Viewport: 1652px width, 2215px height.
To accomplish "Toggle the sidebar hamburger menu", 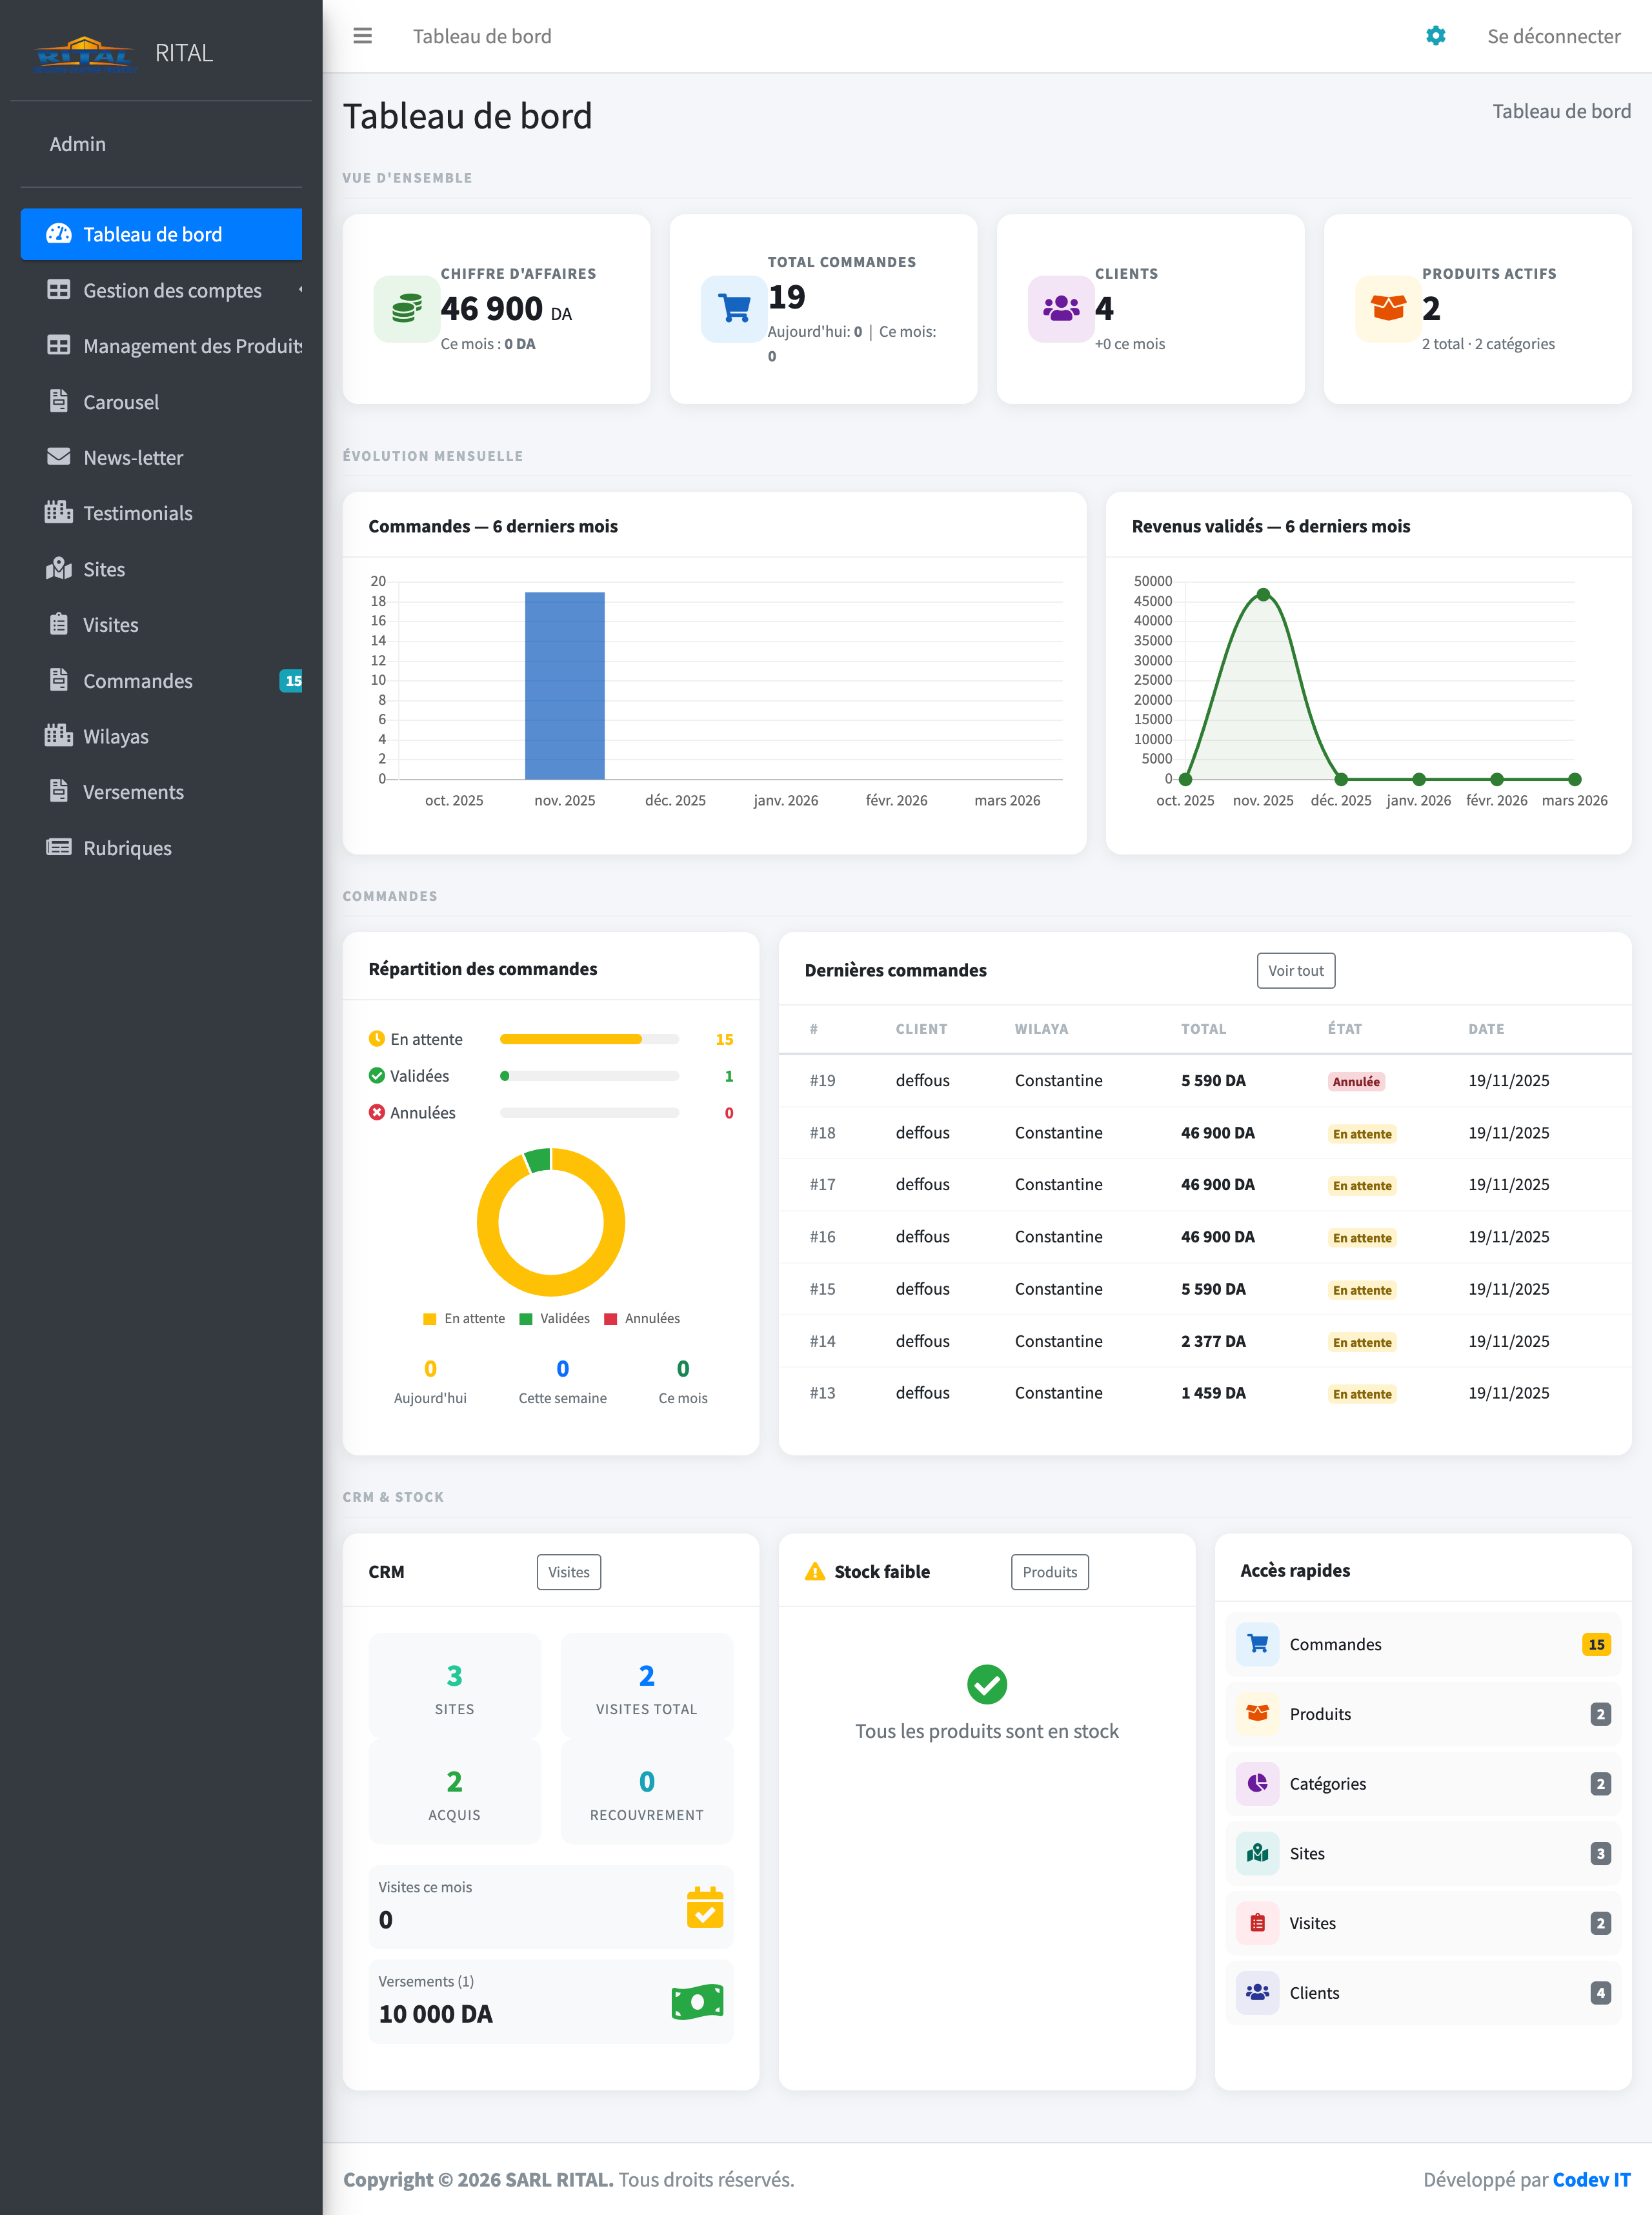I will coord(362,36).
